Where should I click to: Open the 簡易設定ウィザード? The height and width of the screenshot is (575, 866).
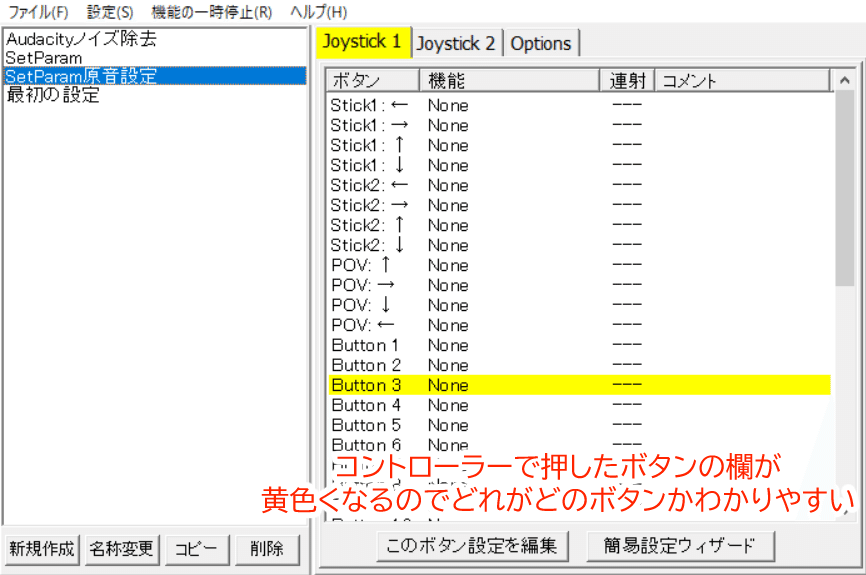click(679, 546)
